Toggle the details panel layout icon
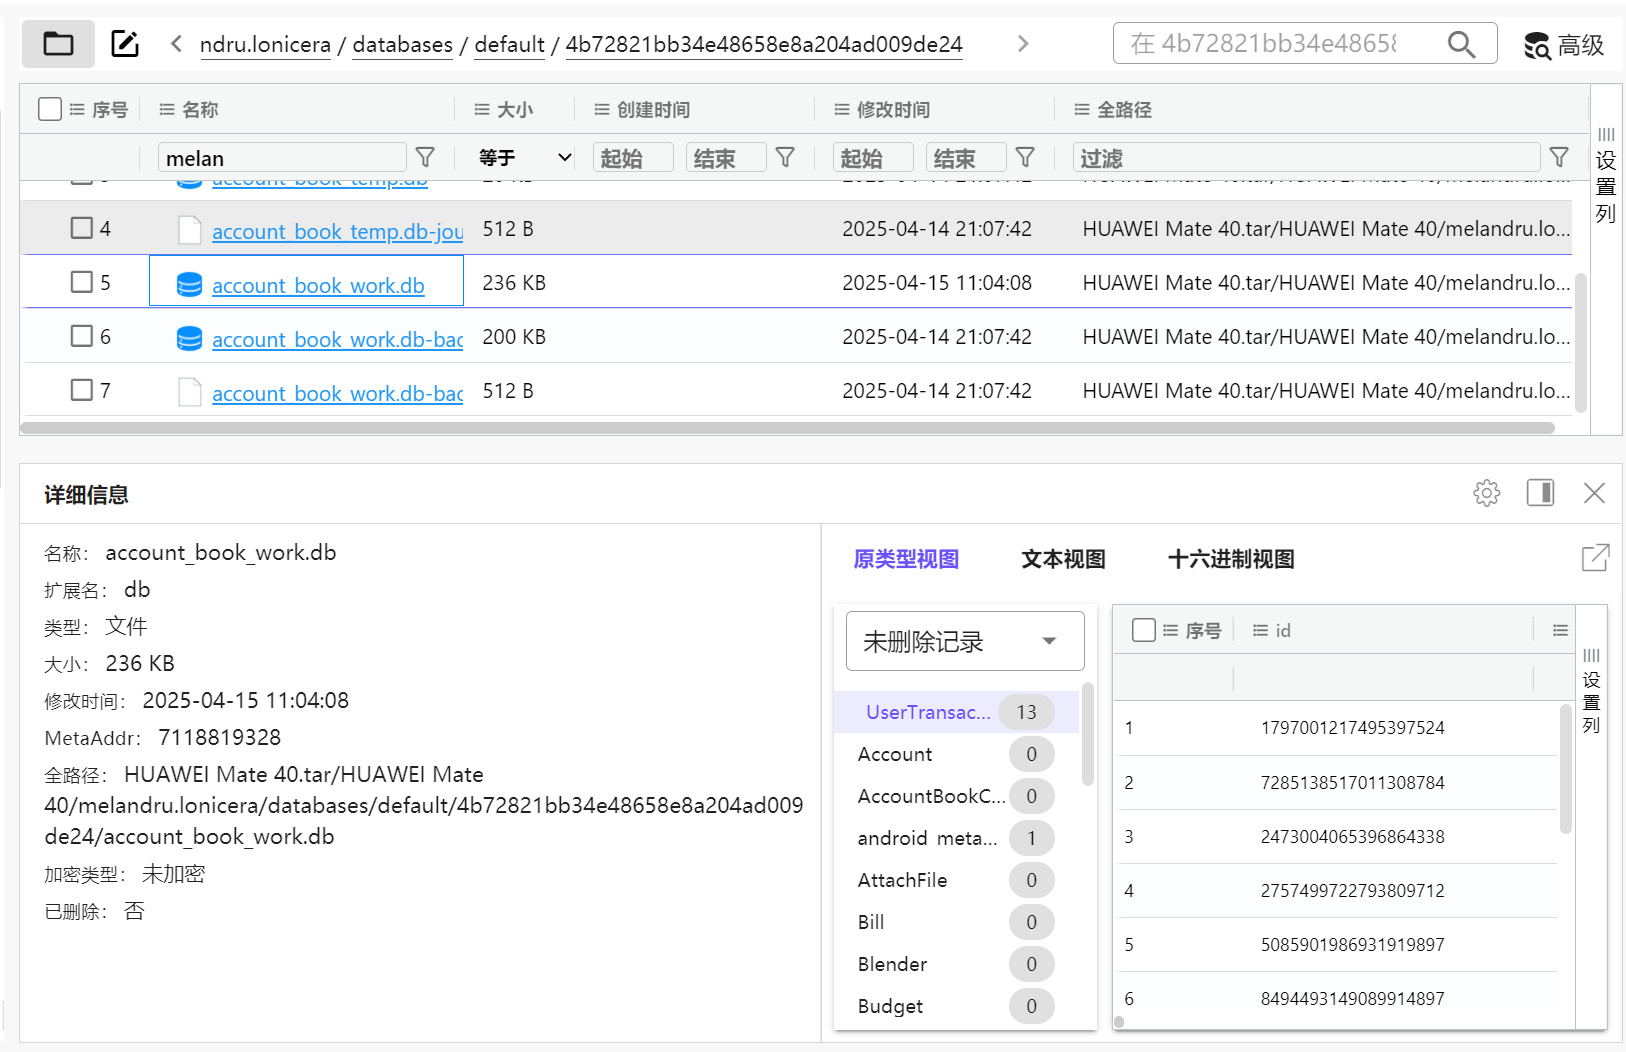Viewport: 1626px width, 1052px height. coord(1540,493)
